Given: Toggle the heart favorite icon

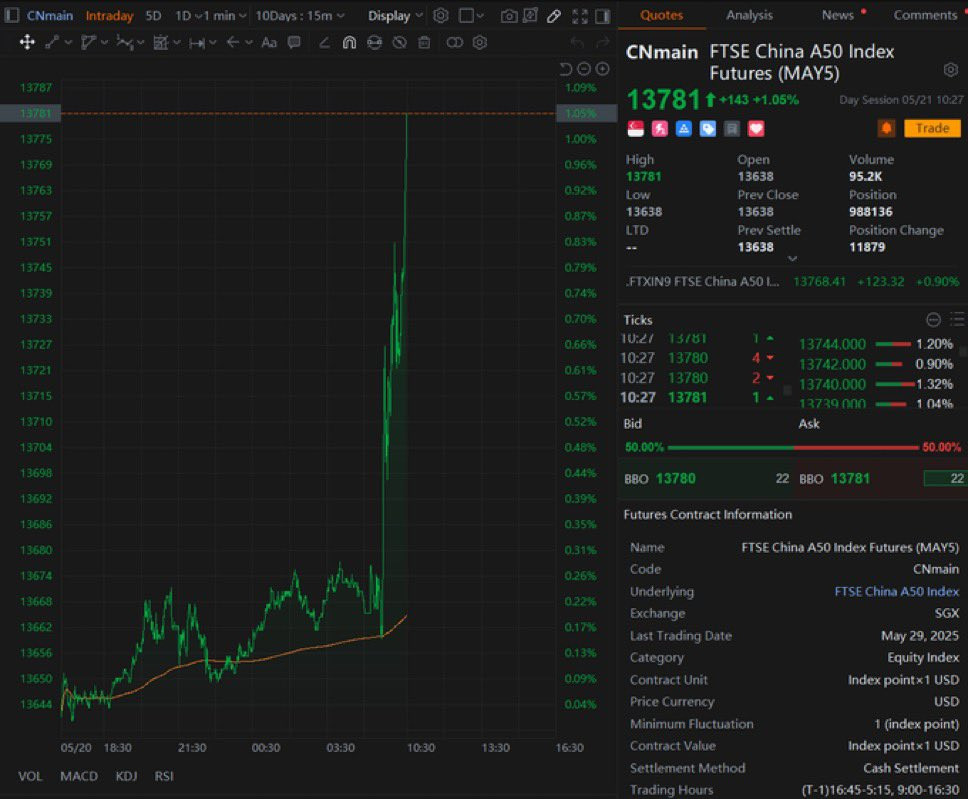Looking at the screenshot, I should pos(756,128).
